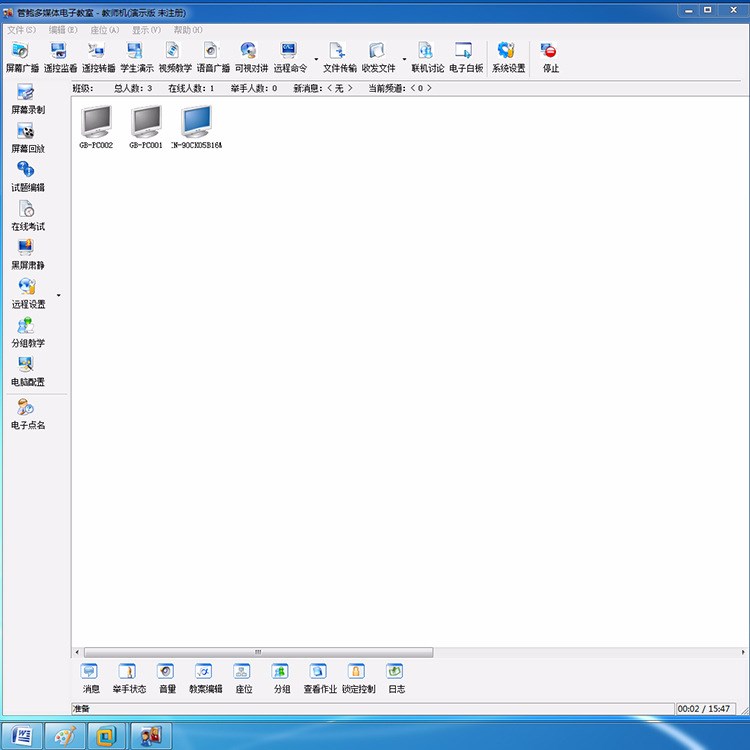Launch 学生演示 student demonstration
This screenshot has width=750, height=750.
[x=136, y=57]
